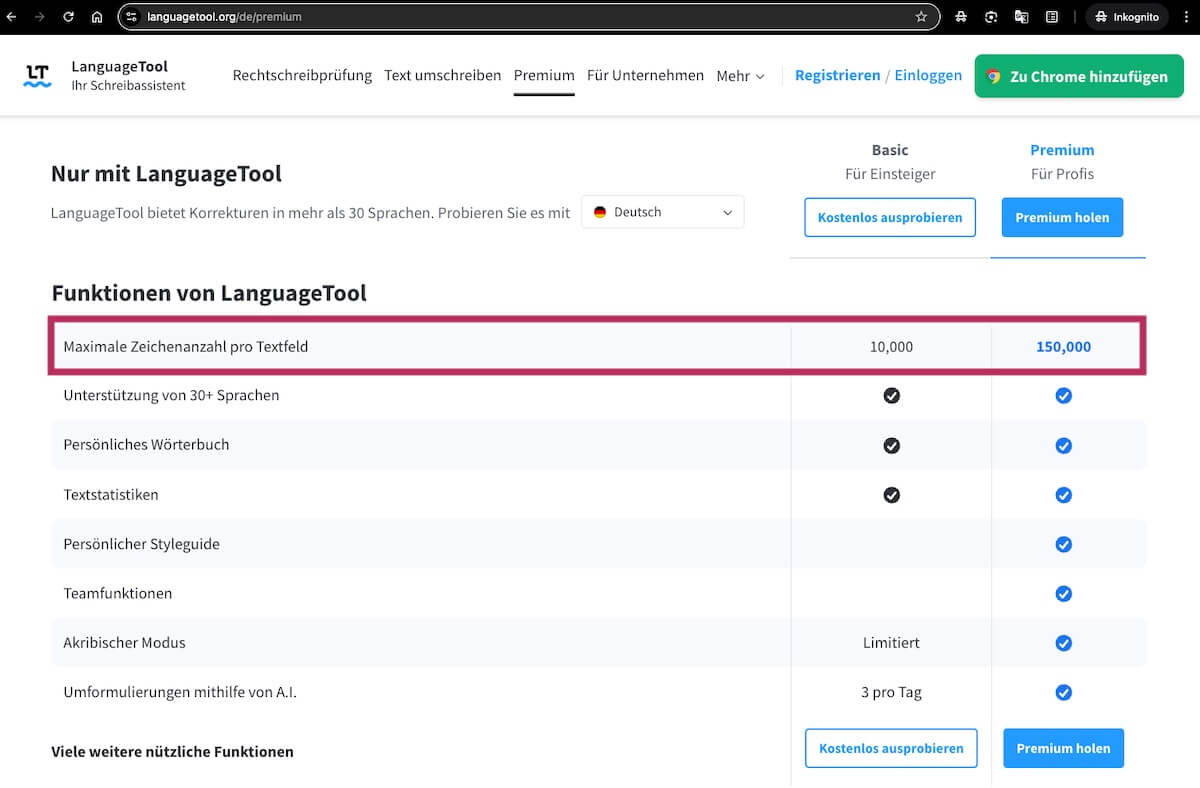The image size is (1200, 788).
Task: Select the Premium nav item
Action: coord(544,75)
